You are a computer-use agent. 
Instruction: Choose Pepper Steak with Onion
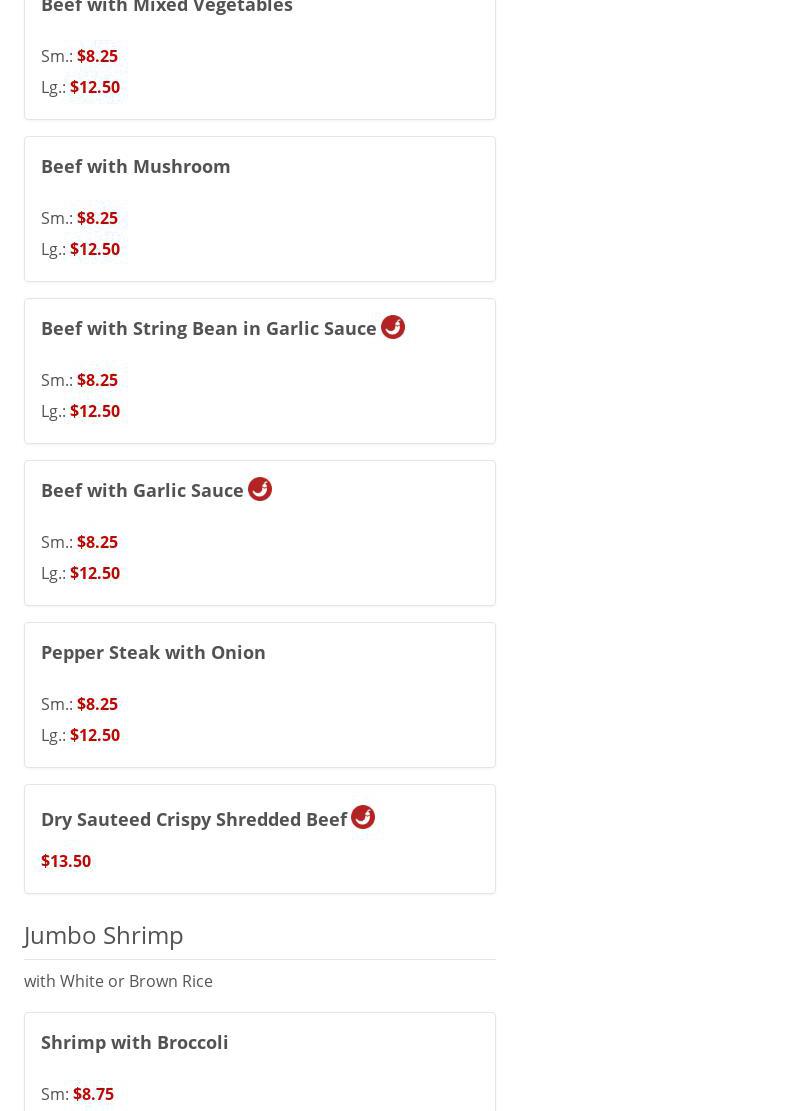(153, 652)
